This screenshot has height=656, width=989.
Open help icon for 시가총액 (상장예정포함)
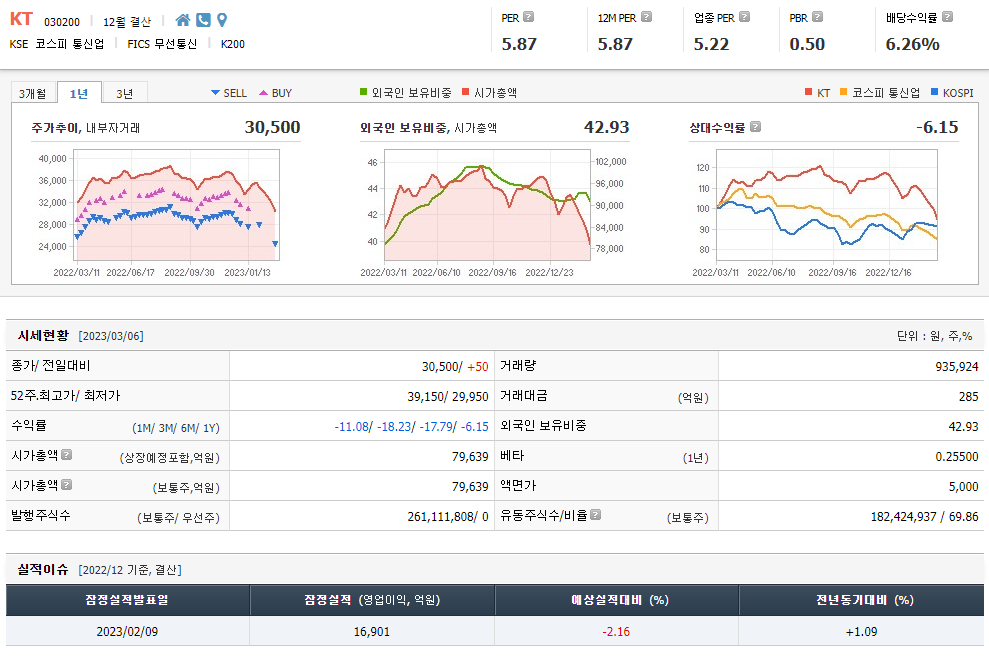67,455
